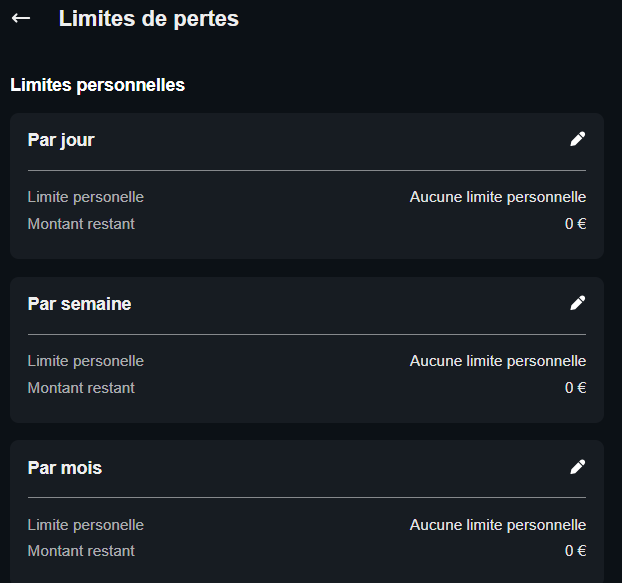Click Aucune limite personnelle value in Par semaine
622x583 pixels.
click(497, 361)
